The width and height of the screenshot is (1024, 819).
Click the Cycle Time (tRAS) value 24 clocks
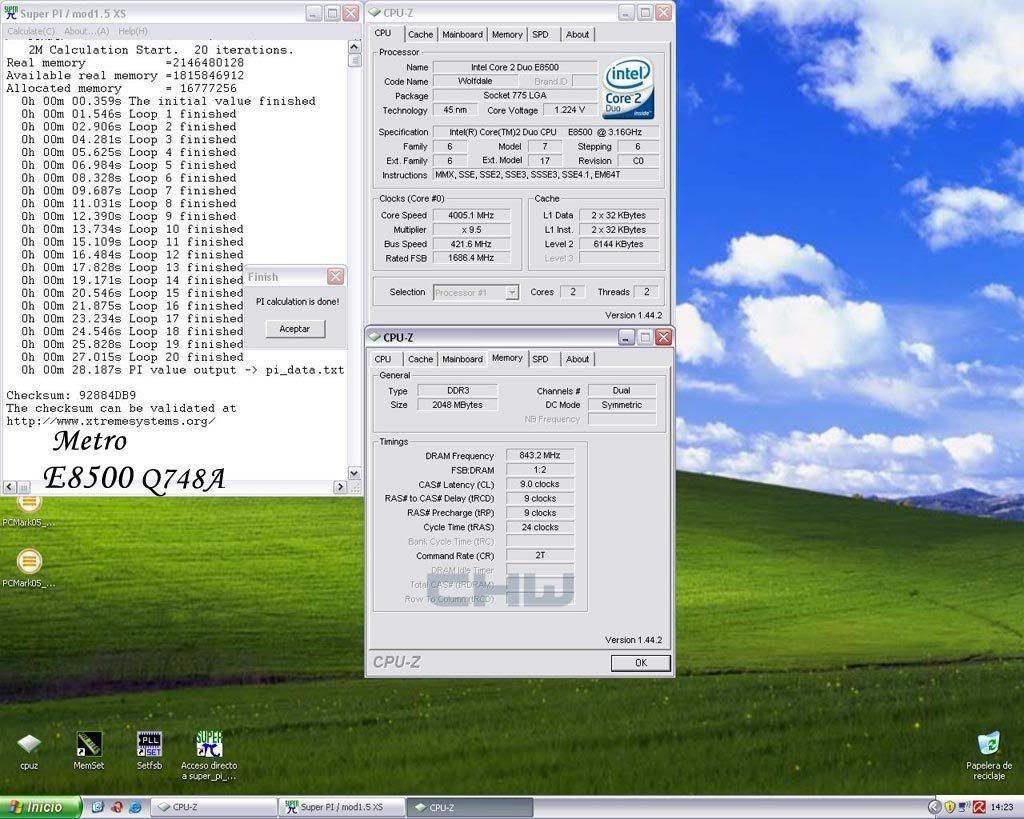(540, 527)
